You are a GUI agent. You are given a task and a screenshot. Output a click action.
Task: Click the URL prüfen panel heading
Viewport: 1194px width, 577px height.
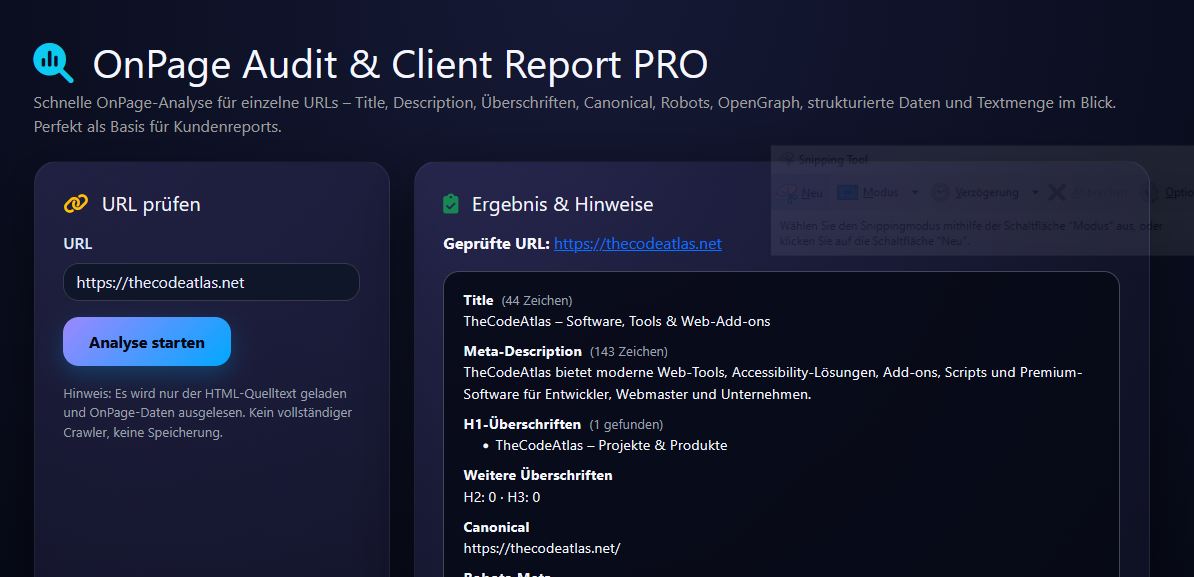point(151,205)
